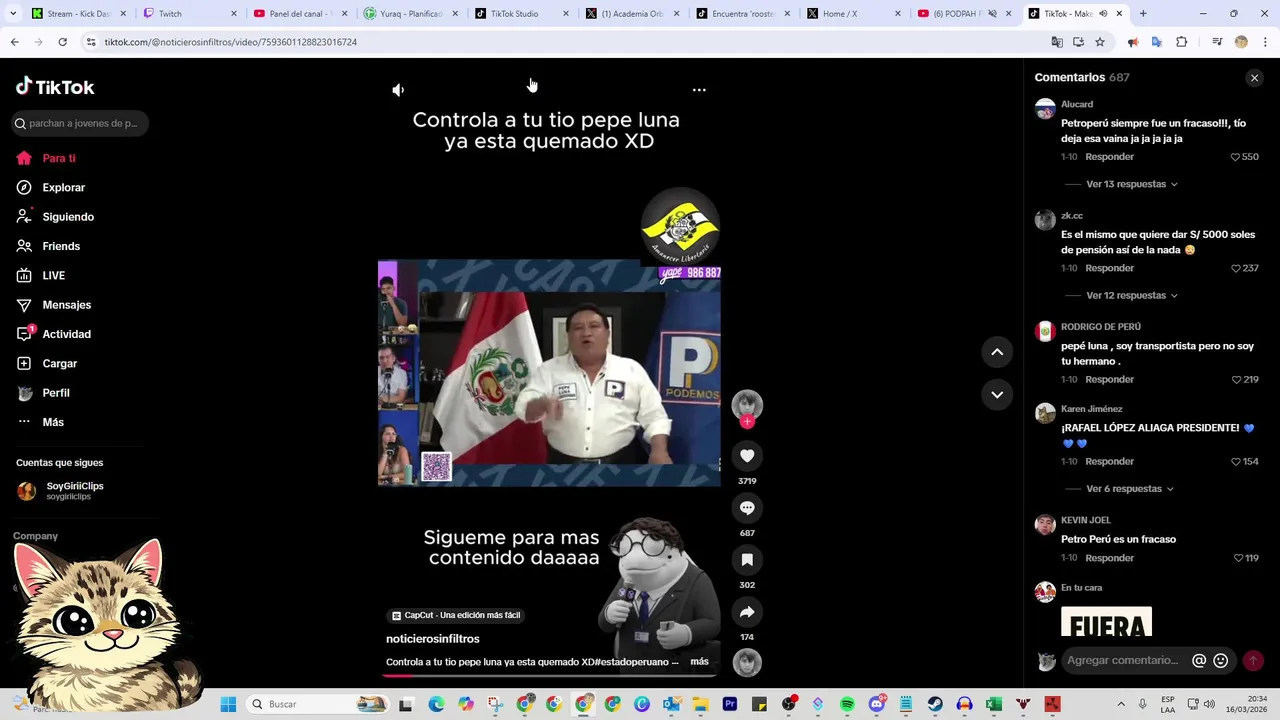Image resolution: width=1280 pixels, height=720 pixels.
Task: Reply to zk.cc's comment
Action: tap(1109, 268)
